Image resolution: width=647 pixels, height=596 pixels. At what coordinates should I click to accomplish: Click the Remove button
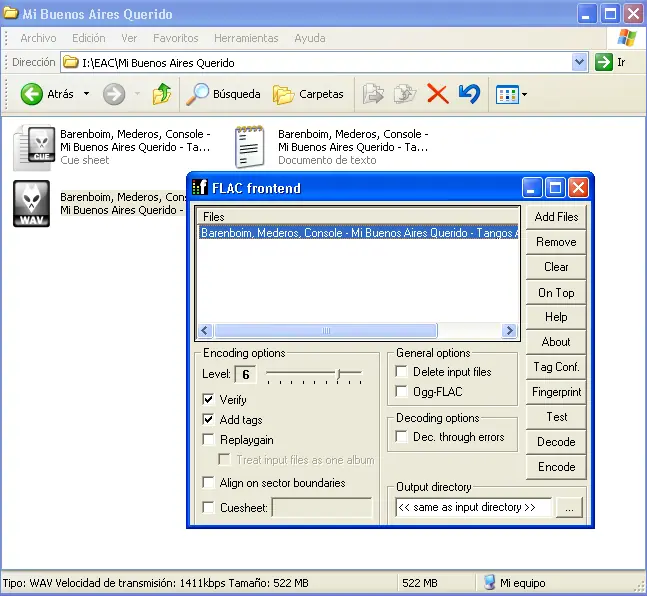[x=556, y=242]
